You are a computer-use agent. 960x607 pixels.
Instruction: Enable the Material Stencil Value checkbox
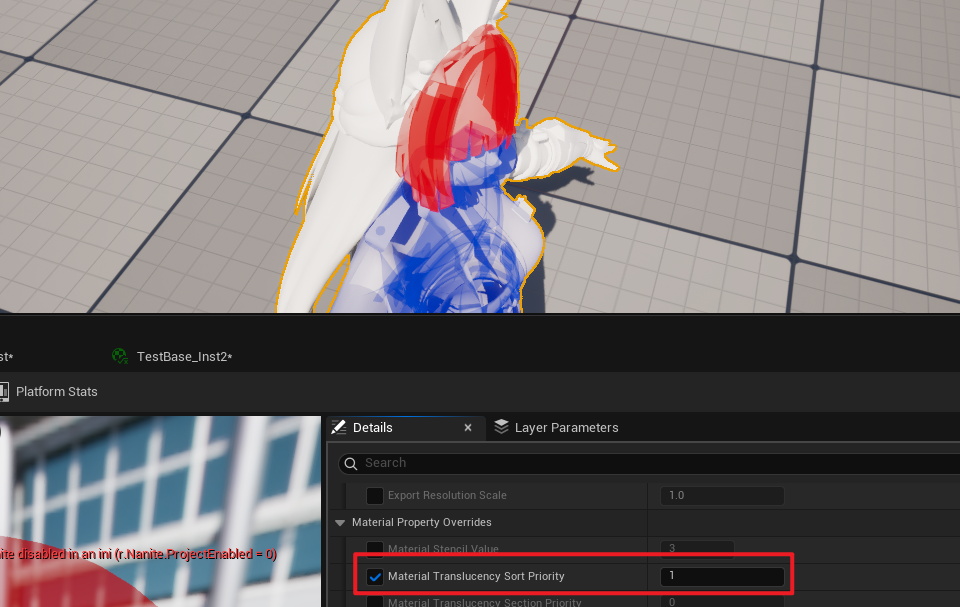375,549
